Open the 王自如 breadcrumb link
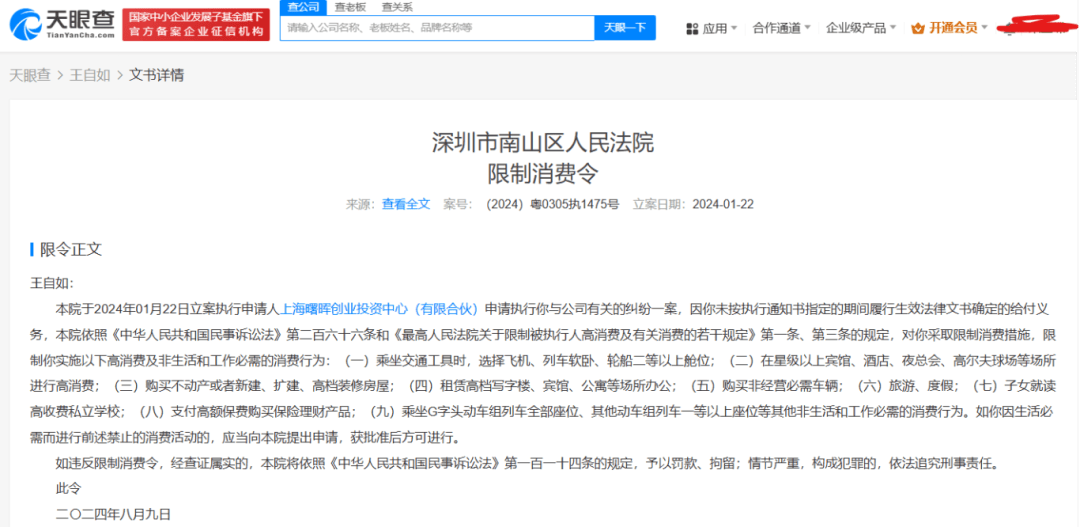This screenshot has width=1080, height=527. click(x=90, y=75)
